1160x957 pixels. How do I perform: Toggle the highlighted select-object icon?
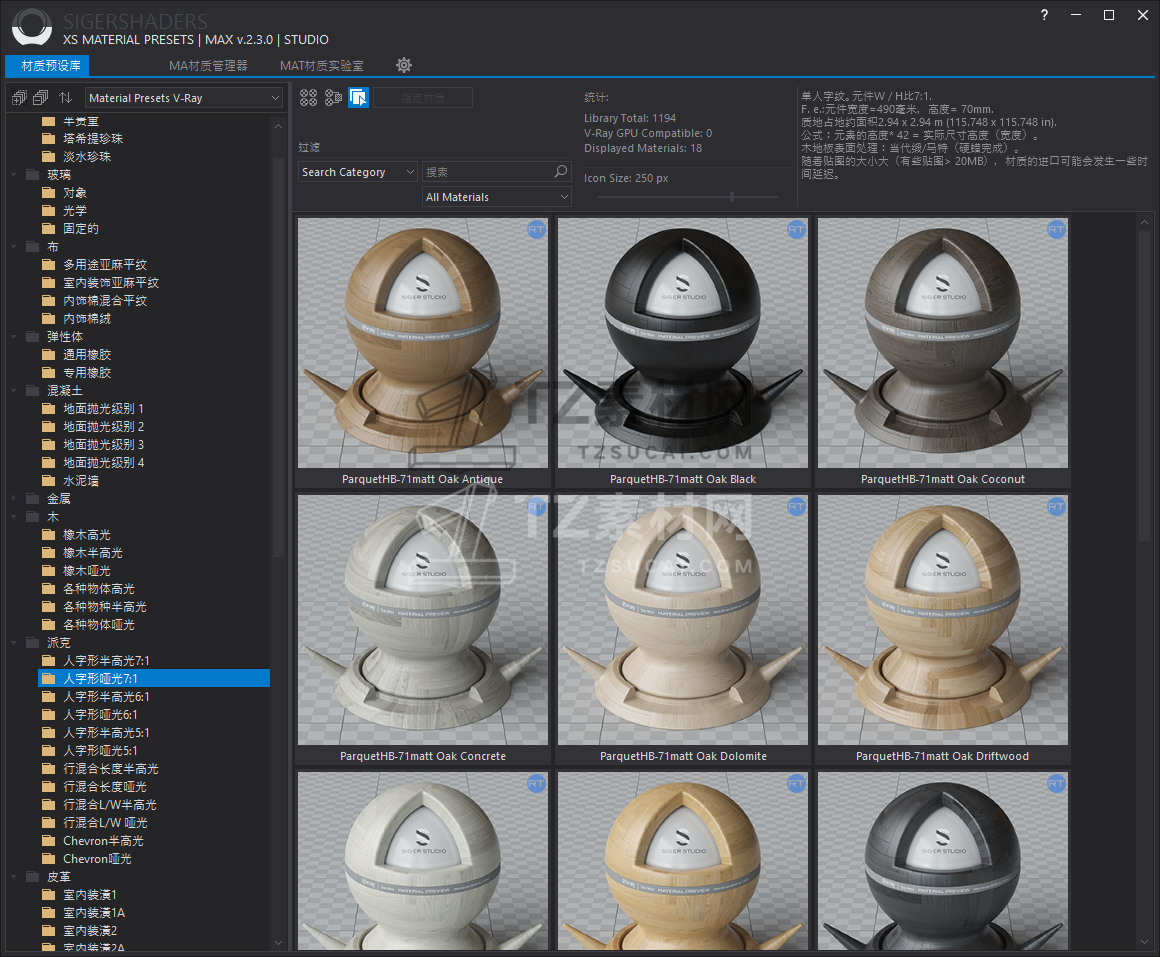(x=359, y=97)
